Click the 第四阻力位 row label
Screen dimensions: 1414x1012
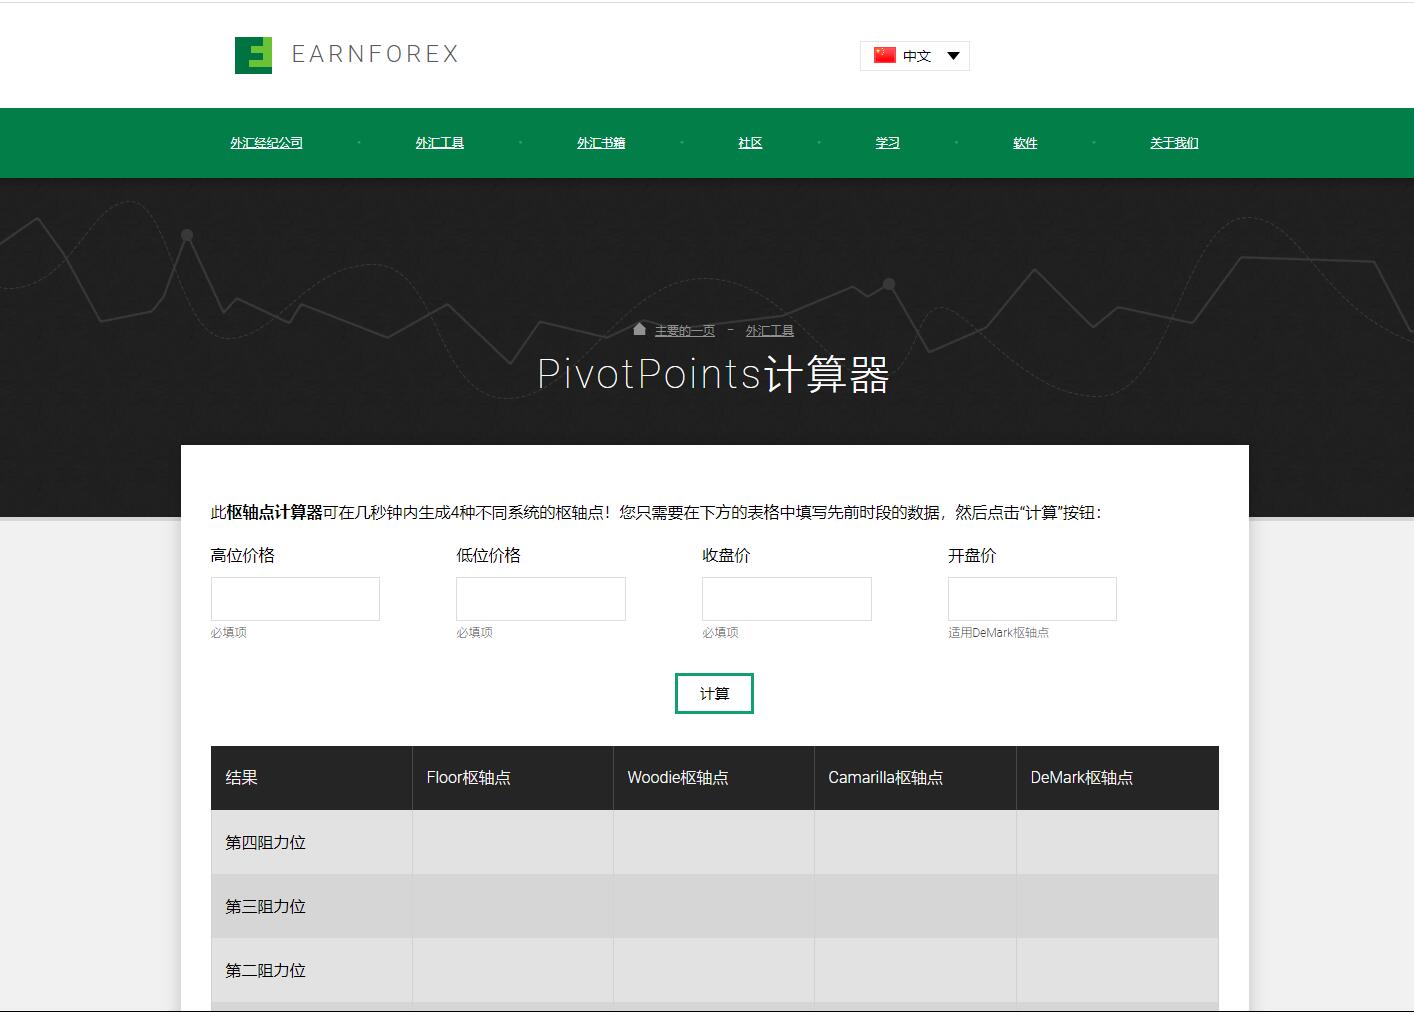265,843
